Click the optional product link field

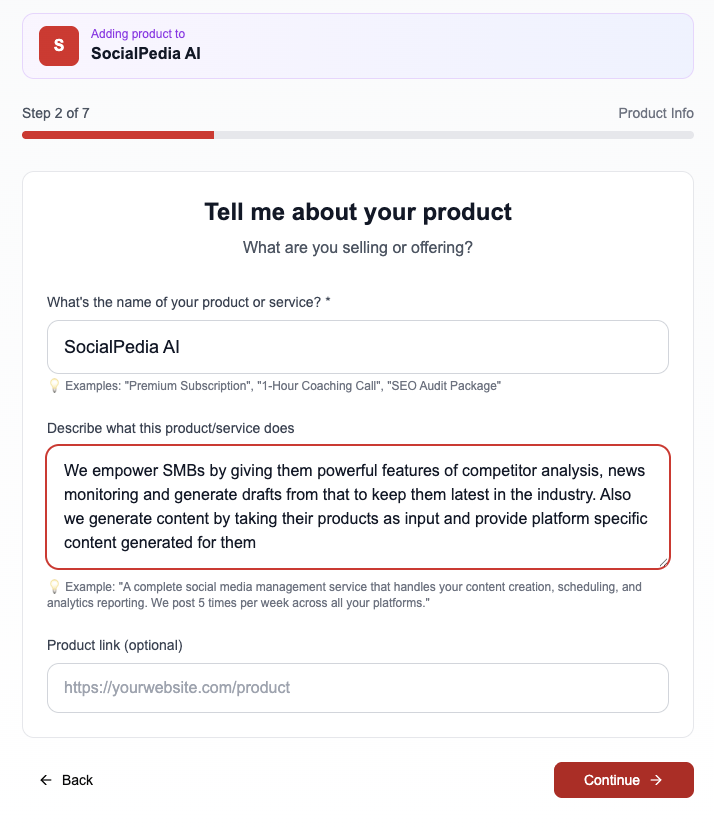coord(357,687)
